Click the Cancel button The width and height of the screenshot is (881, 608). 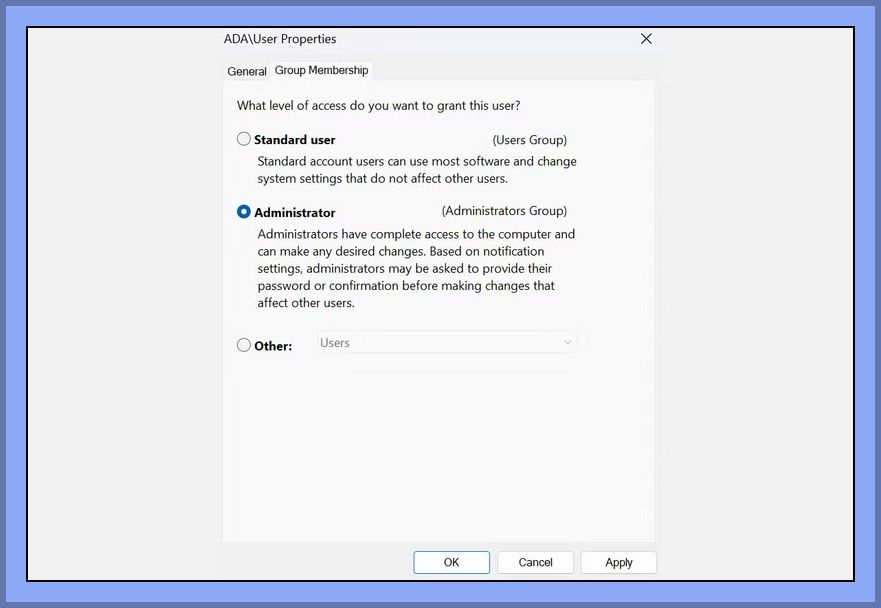[535, 562]
